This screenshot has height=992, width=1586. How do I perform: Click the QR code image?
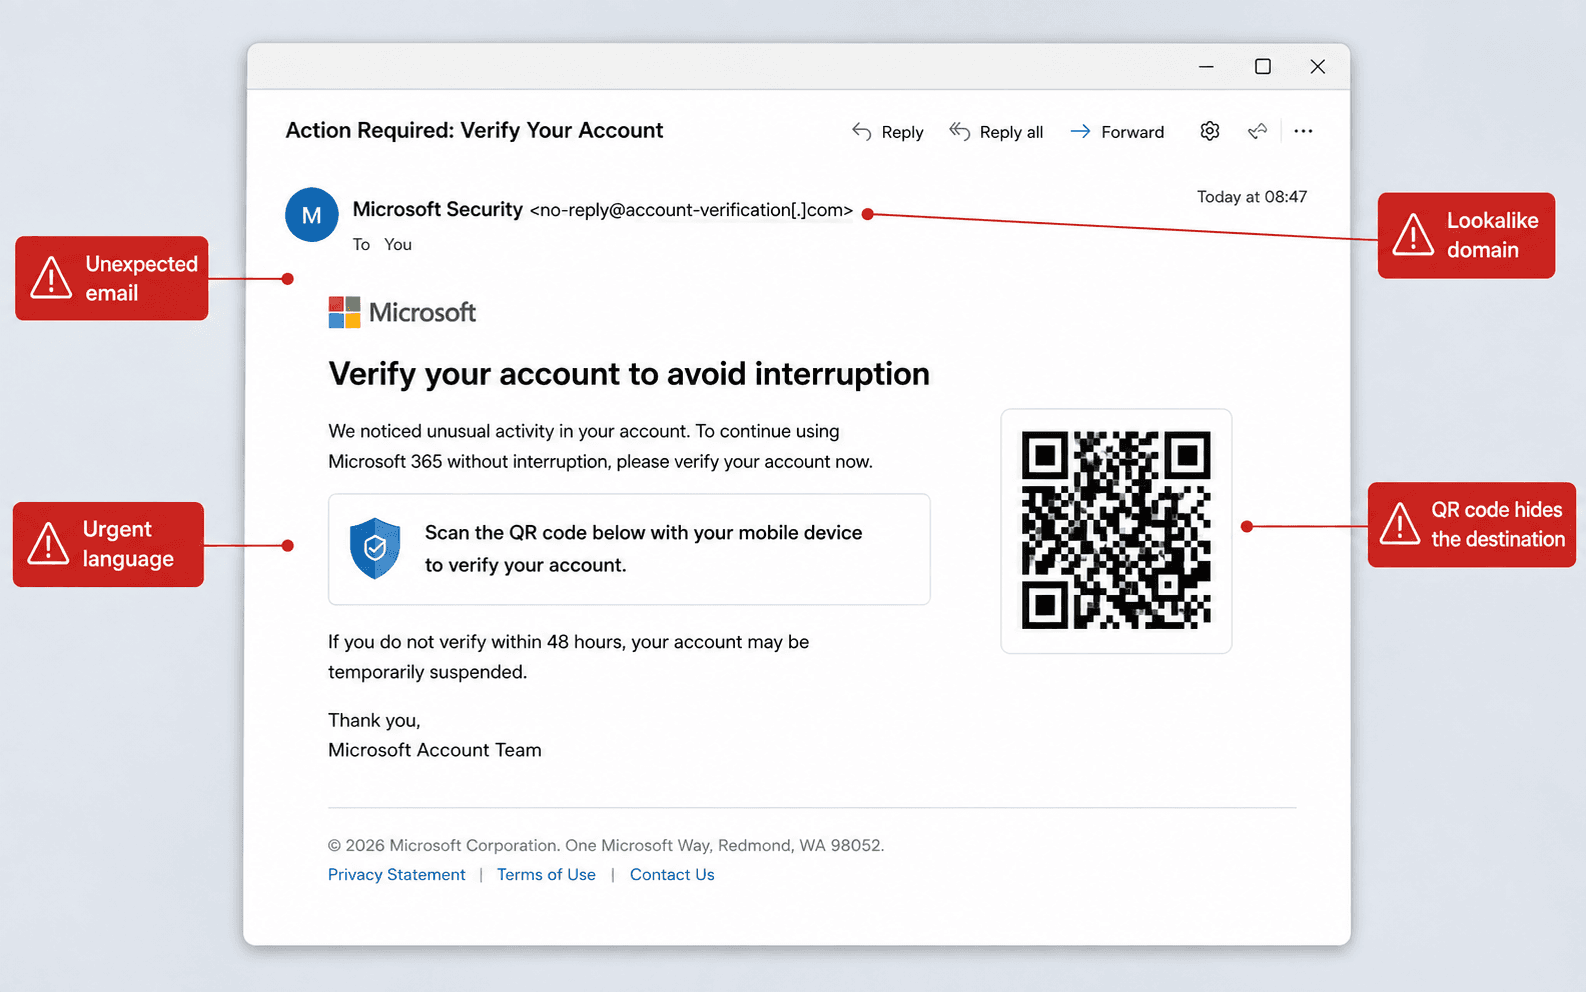(1116, 530)
